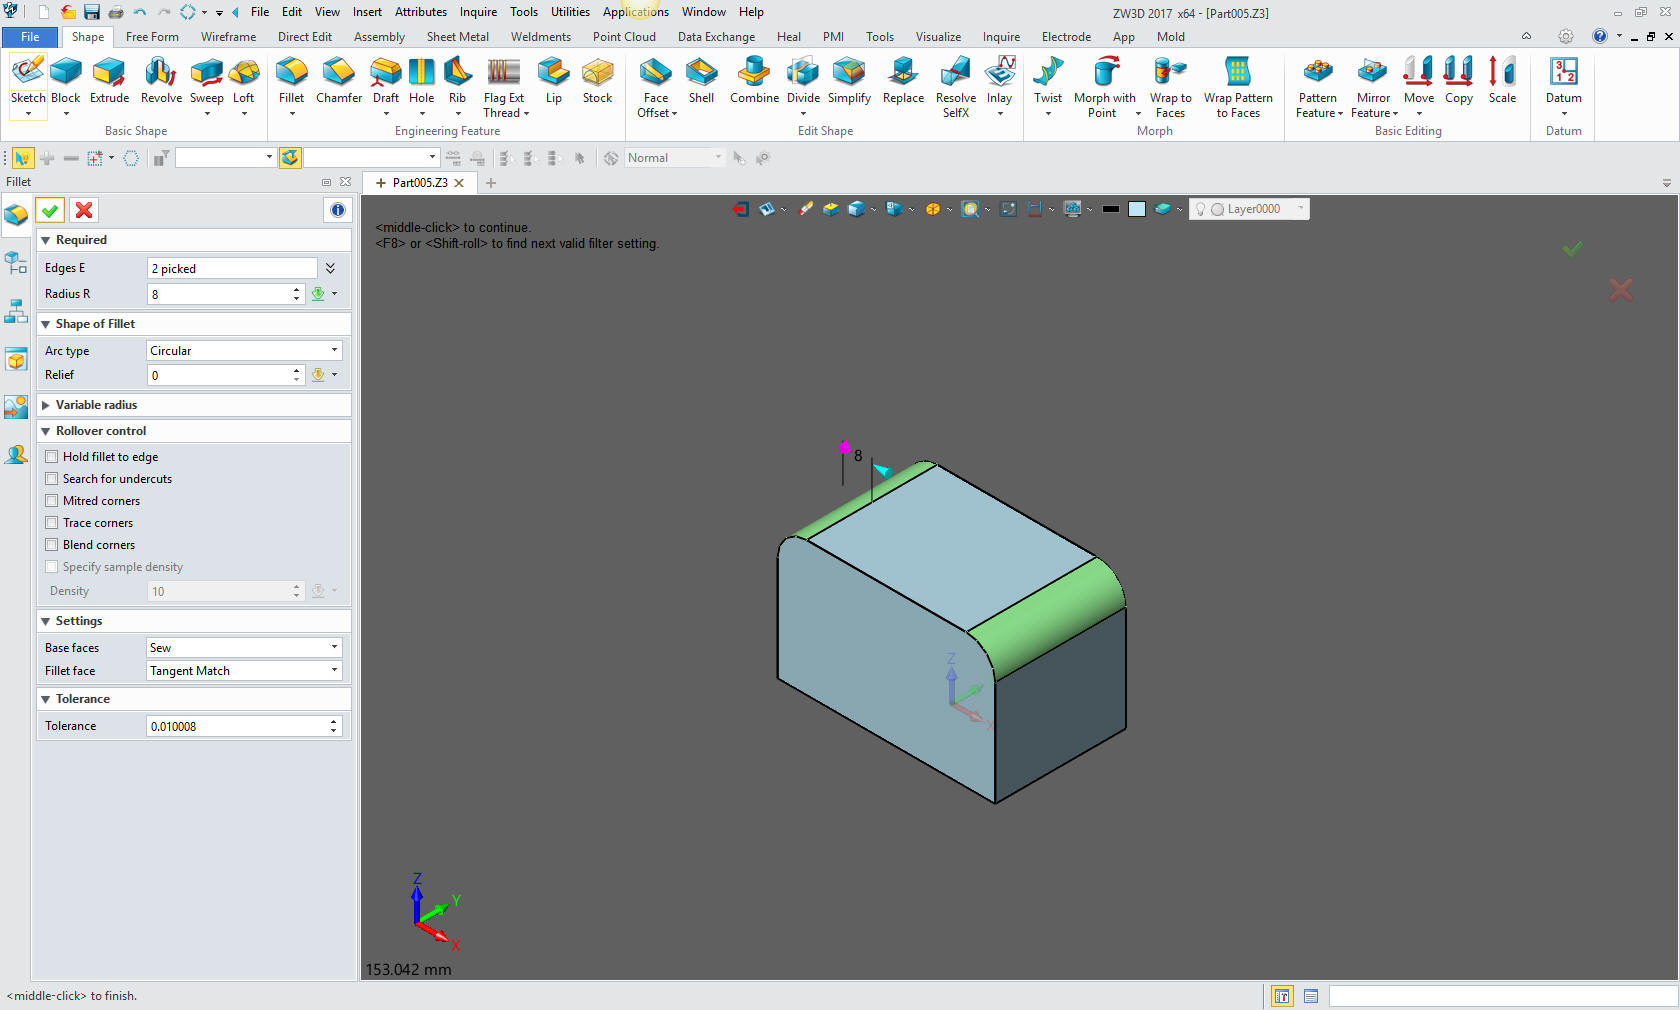Switch to the Sheet Metal ribbon tab
This screenshot has height=1010, width=1680.
[x=457, y=37]
